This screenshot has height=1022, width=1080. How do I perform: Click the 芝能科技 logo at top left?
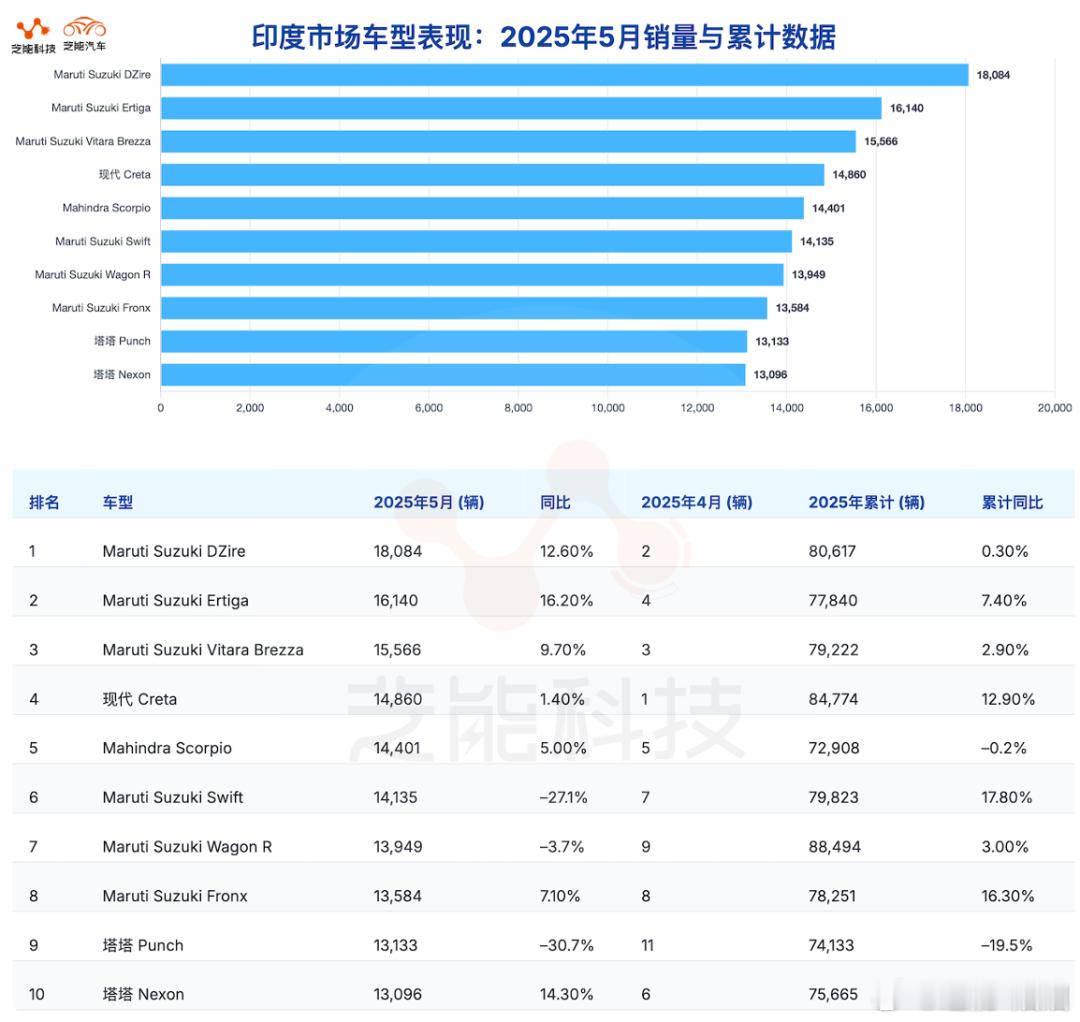[33, 36]
